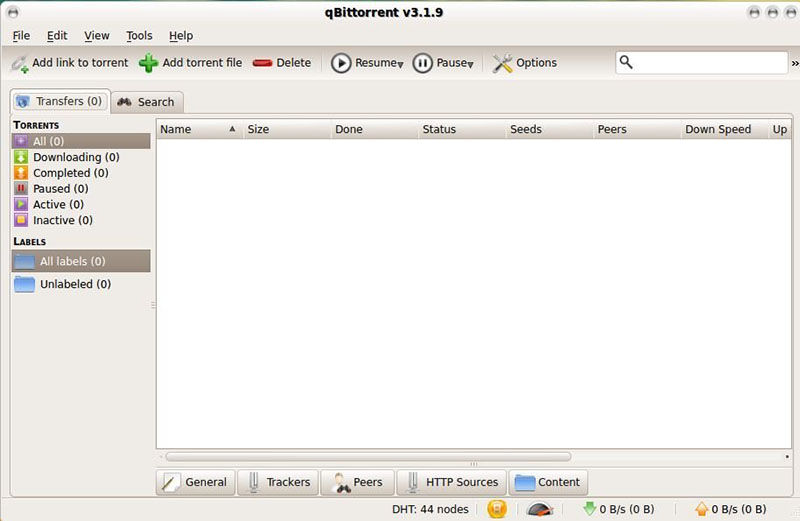Switch to the Search tab
The width and height of the screenshot is (800, 521).
[x=147, y=102]
